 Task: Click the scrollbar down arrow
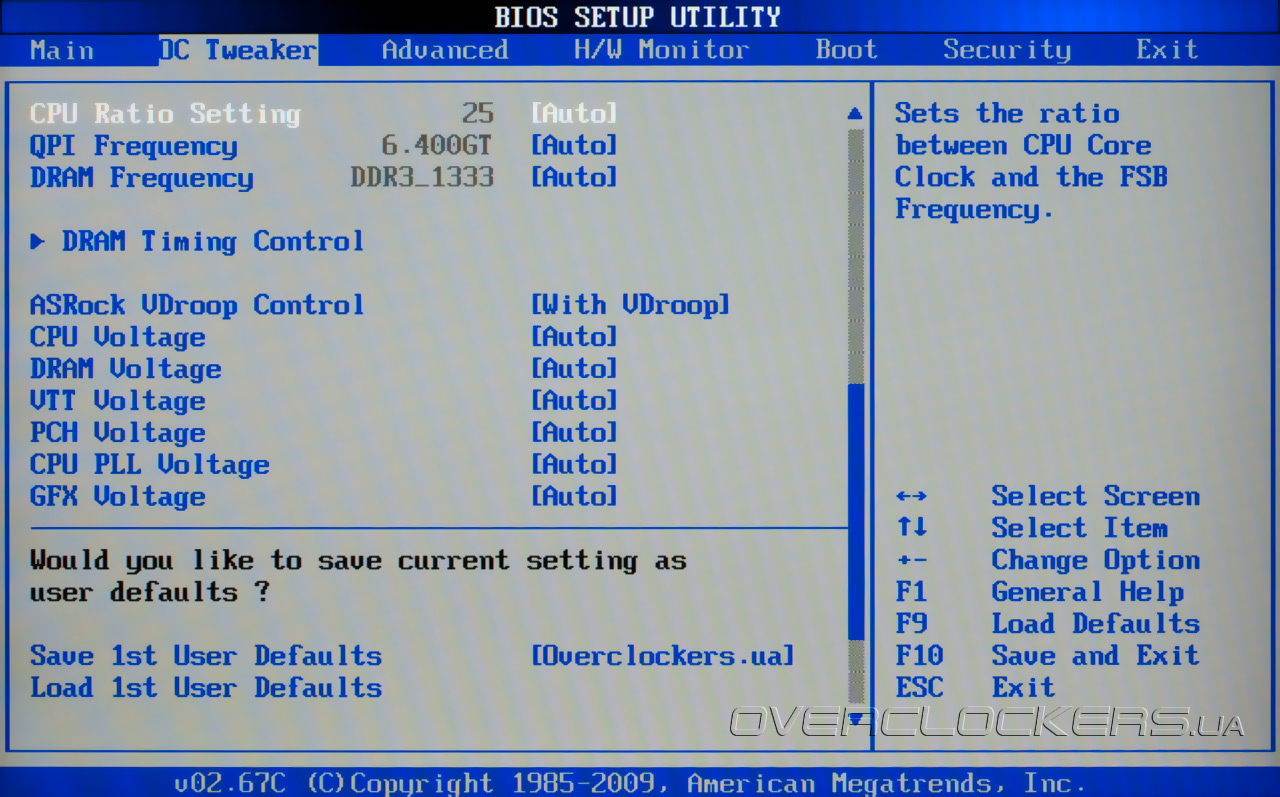(855, 718)
